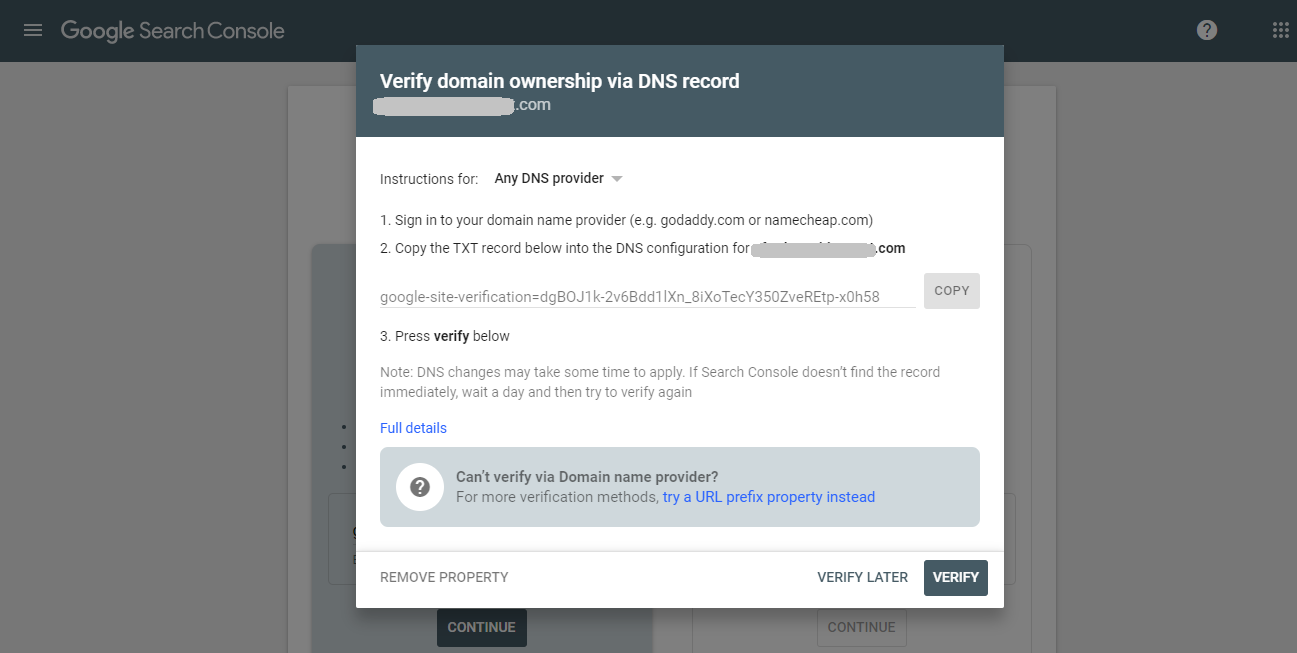Click the REMOVE PROPERTY button
Viewport: 1297px width, 653px height.
click(444, 577)
